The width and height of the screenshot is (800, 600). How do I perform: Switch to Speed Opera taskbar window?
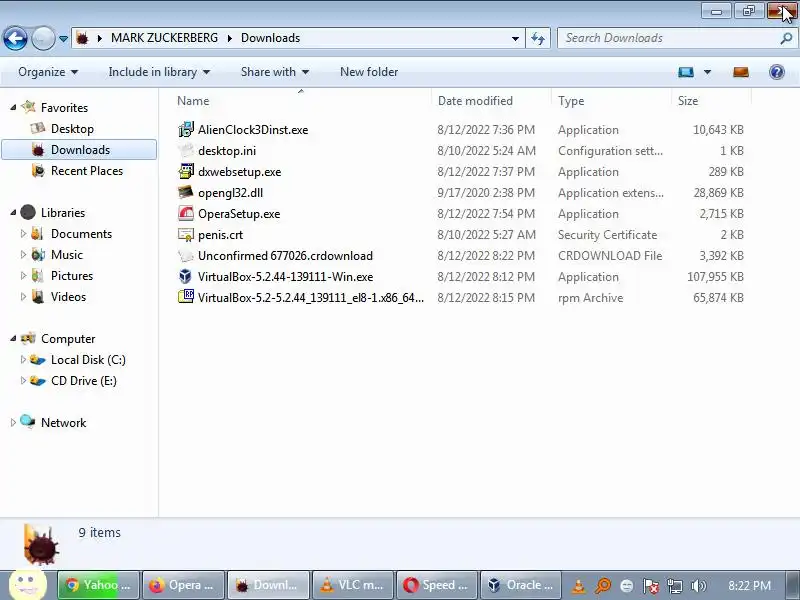tap(438, 585)
